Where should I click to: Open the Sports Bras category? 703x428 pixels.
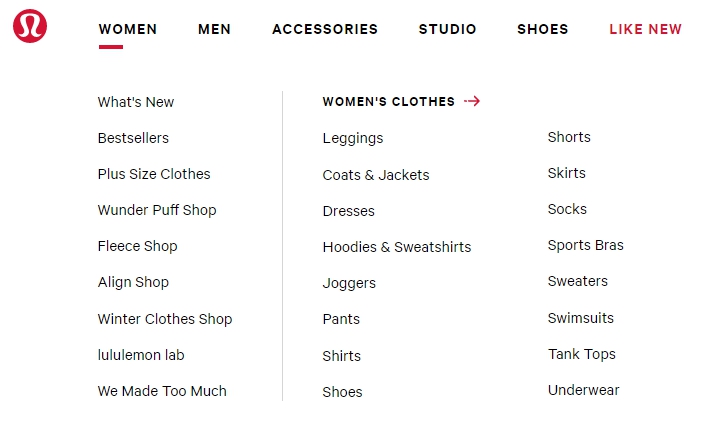(x=586, y=245)
